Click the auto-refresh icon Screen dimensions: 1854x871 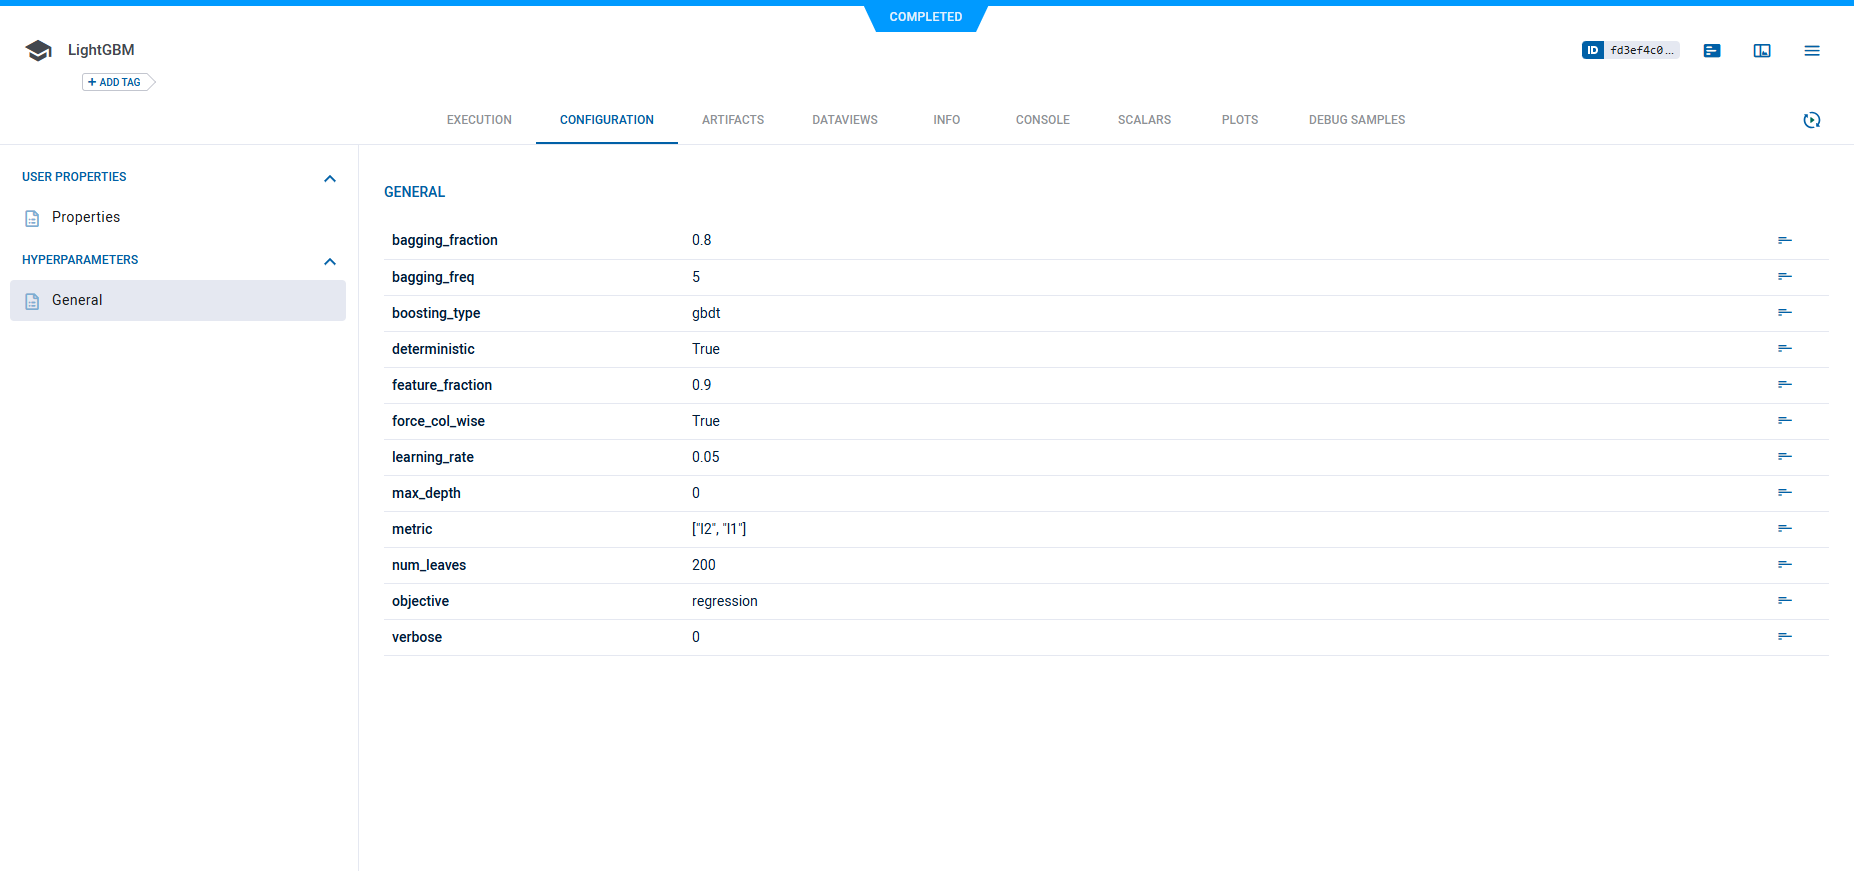coord(1811,120)
